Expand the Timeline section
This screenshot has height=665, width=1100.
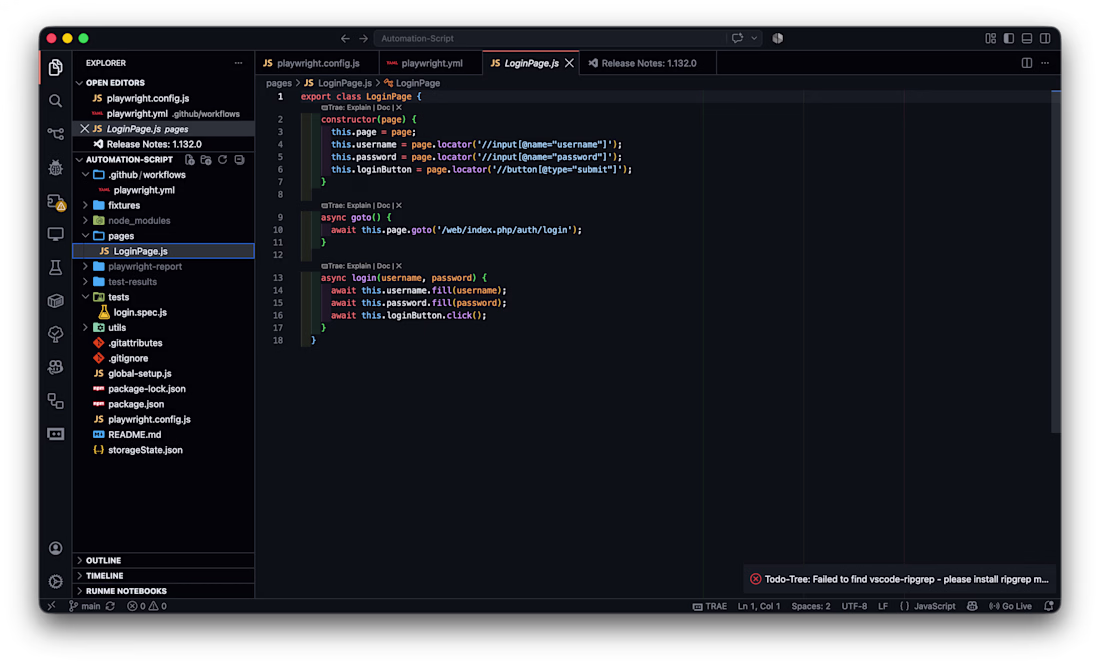pyautogui.click(x=163, y=576)
